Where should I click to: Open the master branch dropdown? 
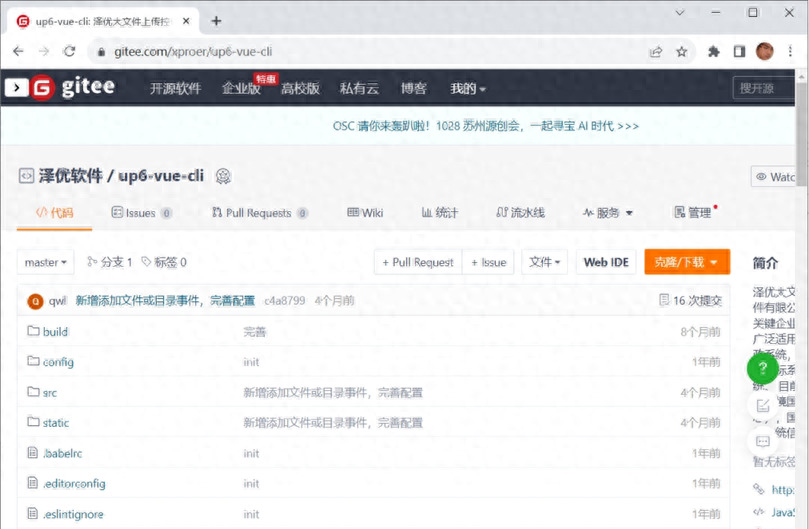45,262
